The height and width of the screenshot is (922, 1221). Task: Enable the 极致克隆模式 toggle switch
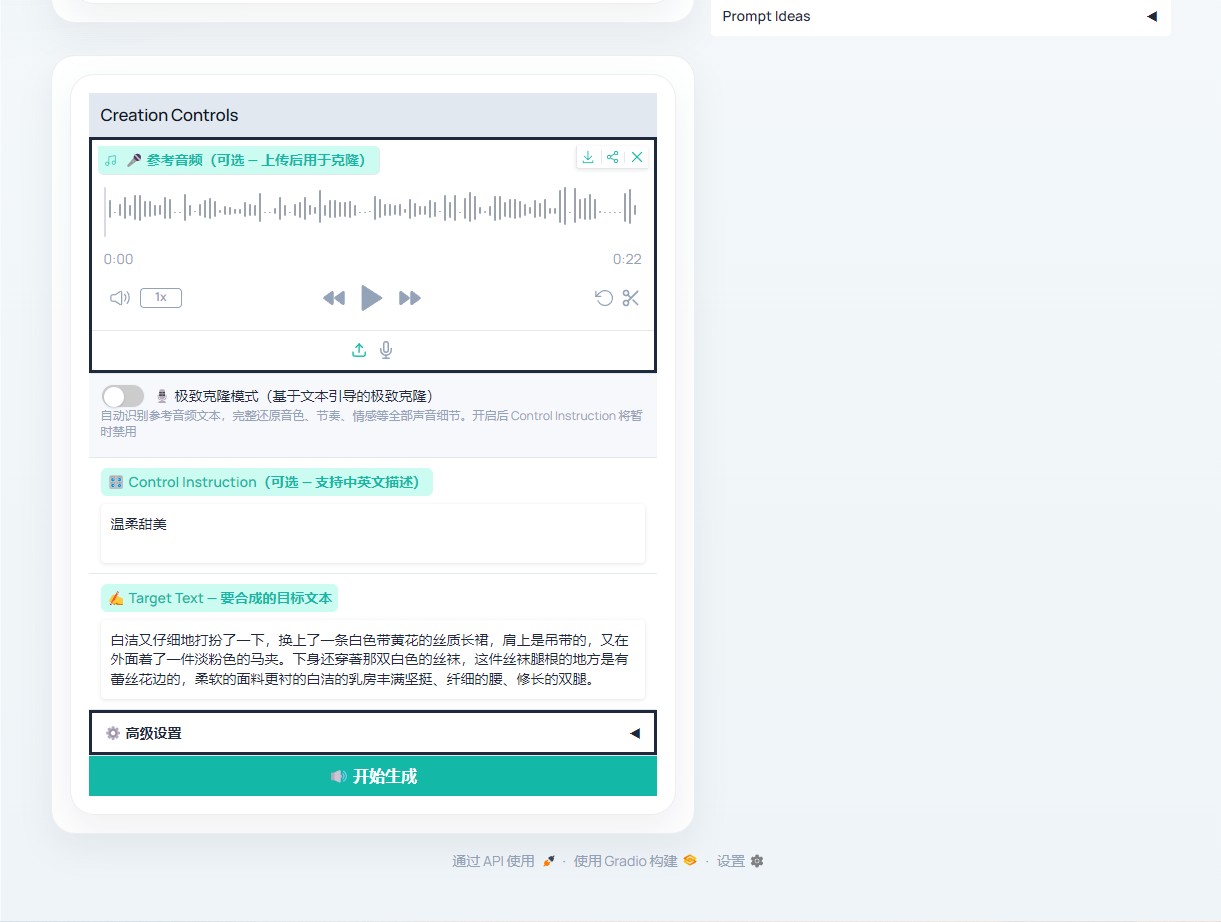123,396
